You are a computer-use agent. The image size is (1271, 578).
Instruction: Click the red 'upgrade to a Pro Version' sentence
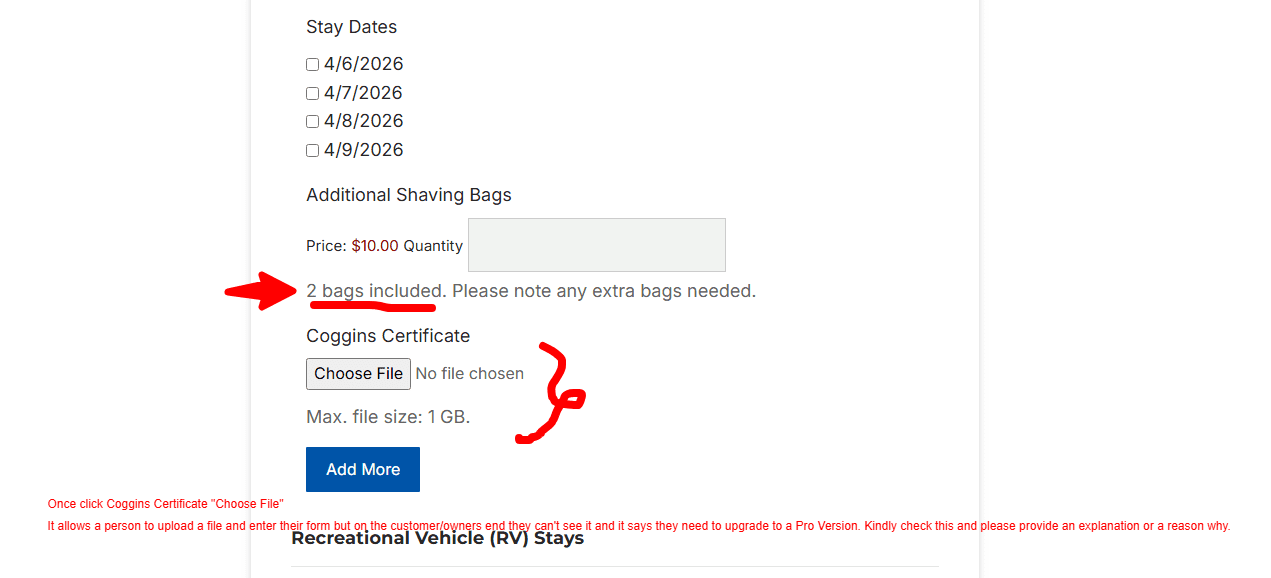639,526
